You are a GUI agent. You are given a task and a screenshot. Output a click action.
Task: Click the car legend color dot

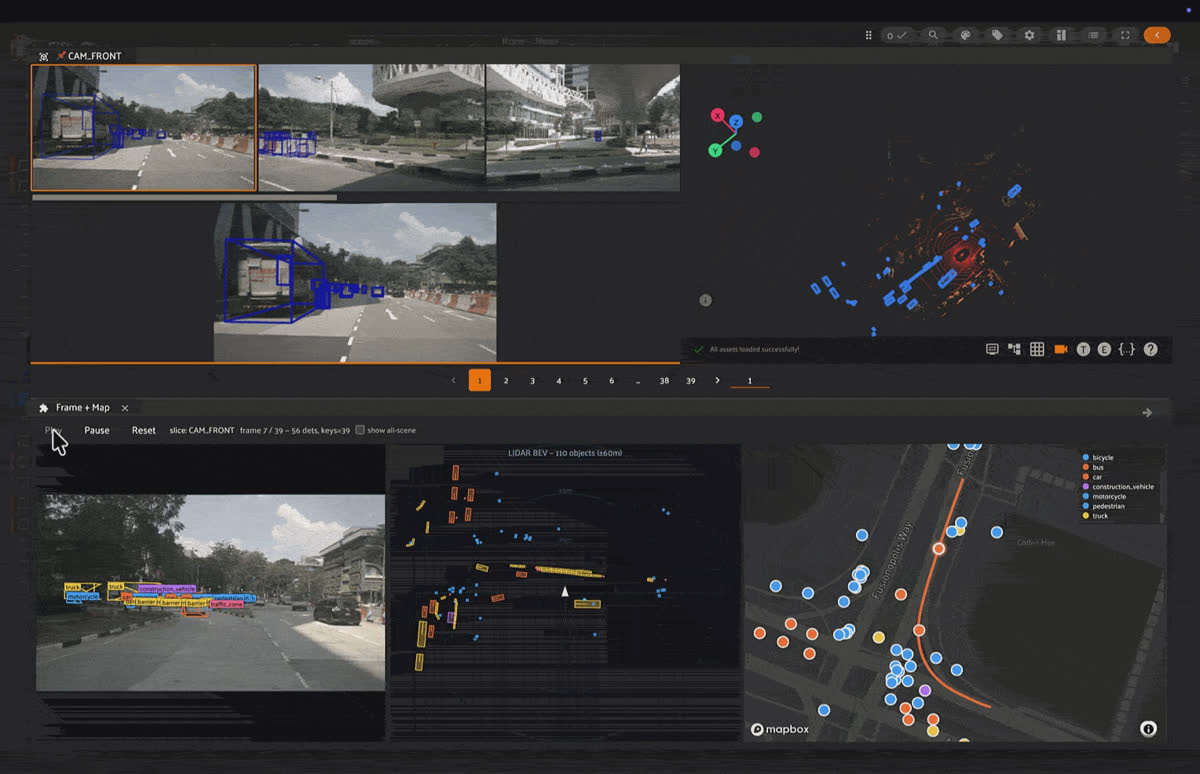1086,477
